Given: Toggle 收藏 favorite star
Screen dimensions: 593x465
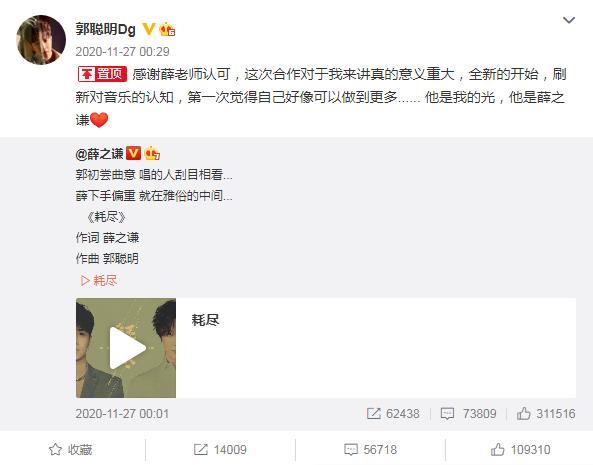Looking at the screenshot, I should coord(71,450).
